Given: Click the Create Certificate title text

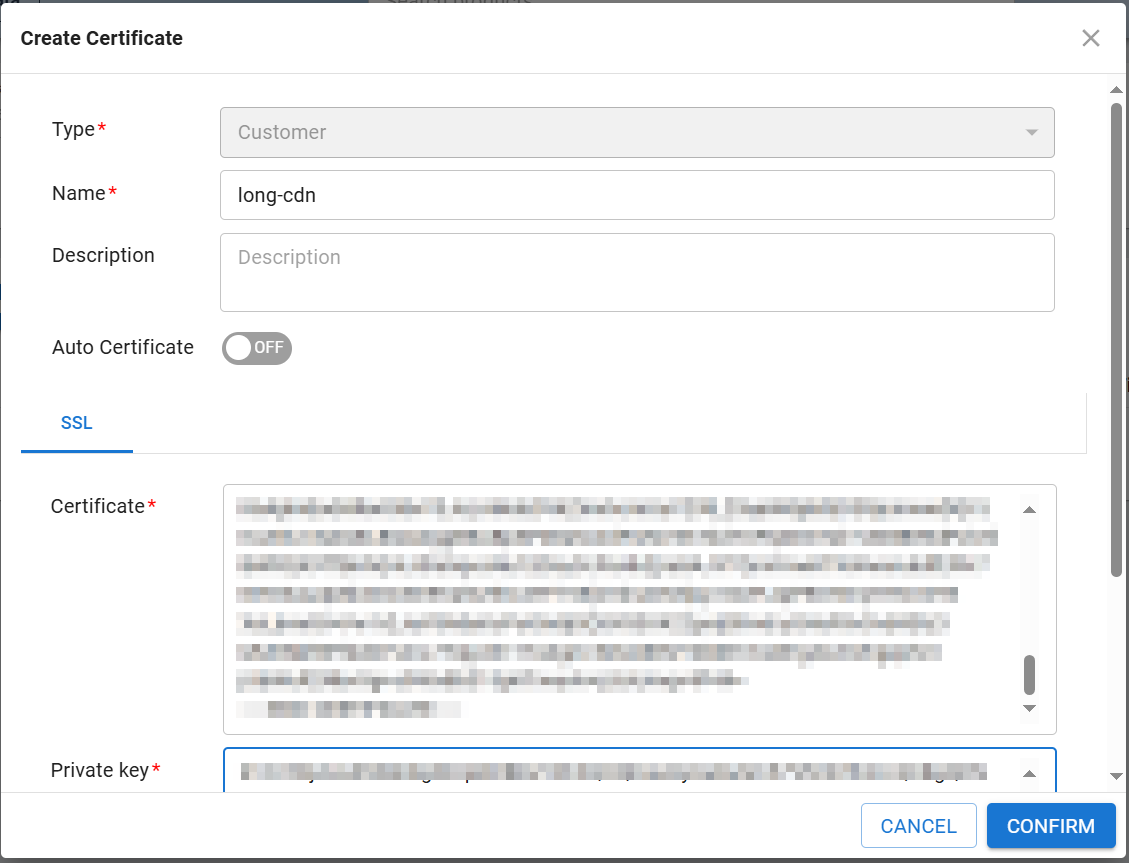Looking at the screenshot, I should [101, 38].
